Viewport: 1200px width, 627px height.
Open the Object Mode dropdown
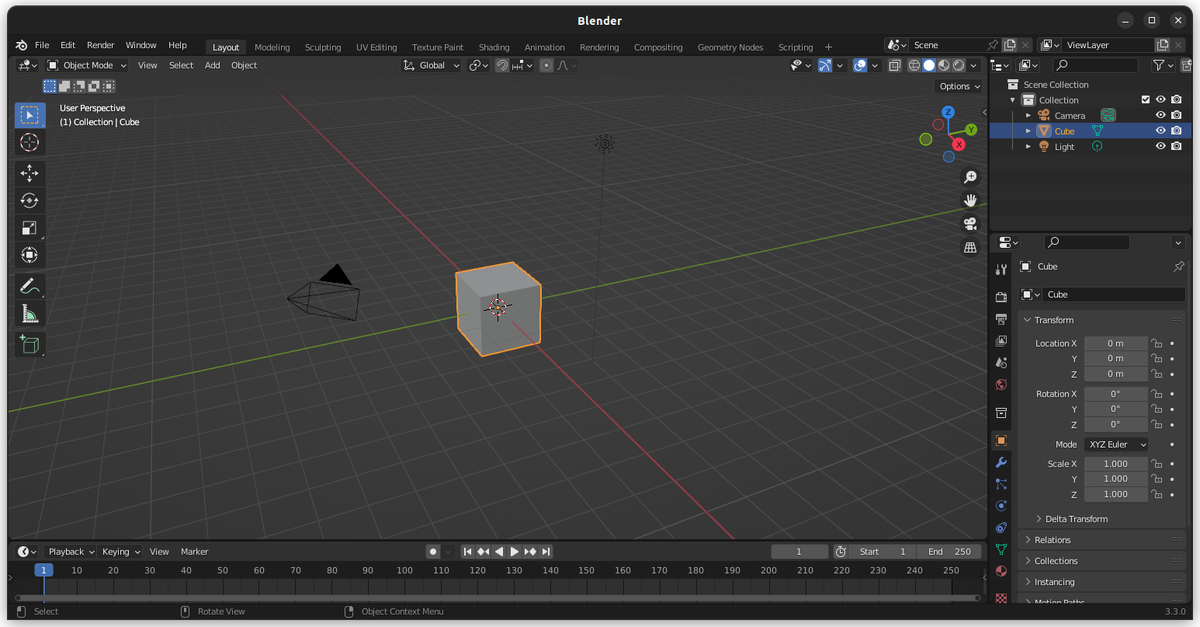click(x=88, y=65)
